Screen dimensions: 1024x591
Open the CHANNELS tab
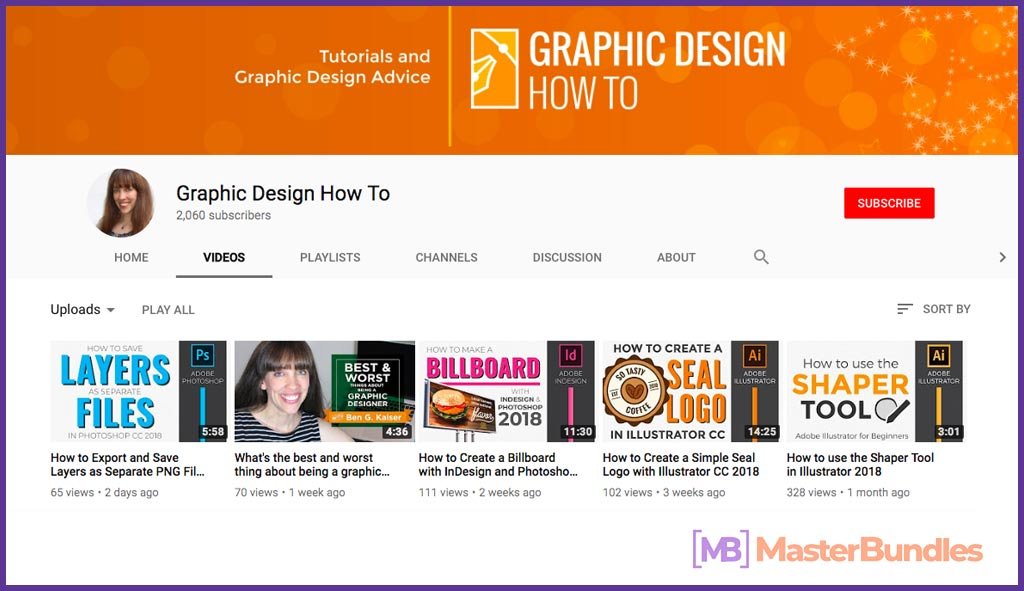447,257
